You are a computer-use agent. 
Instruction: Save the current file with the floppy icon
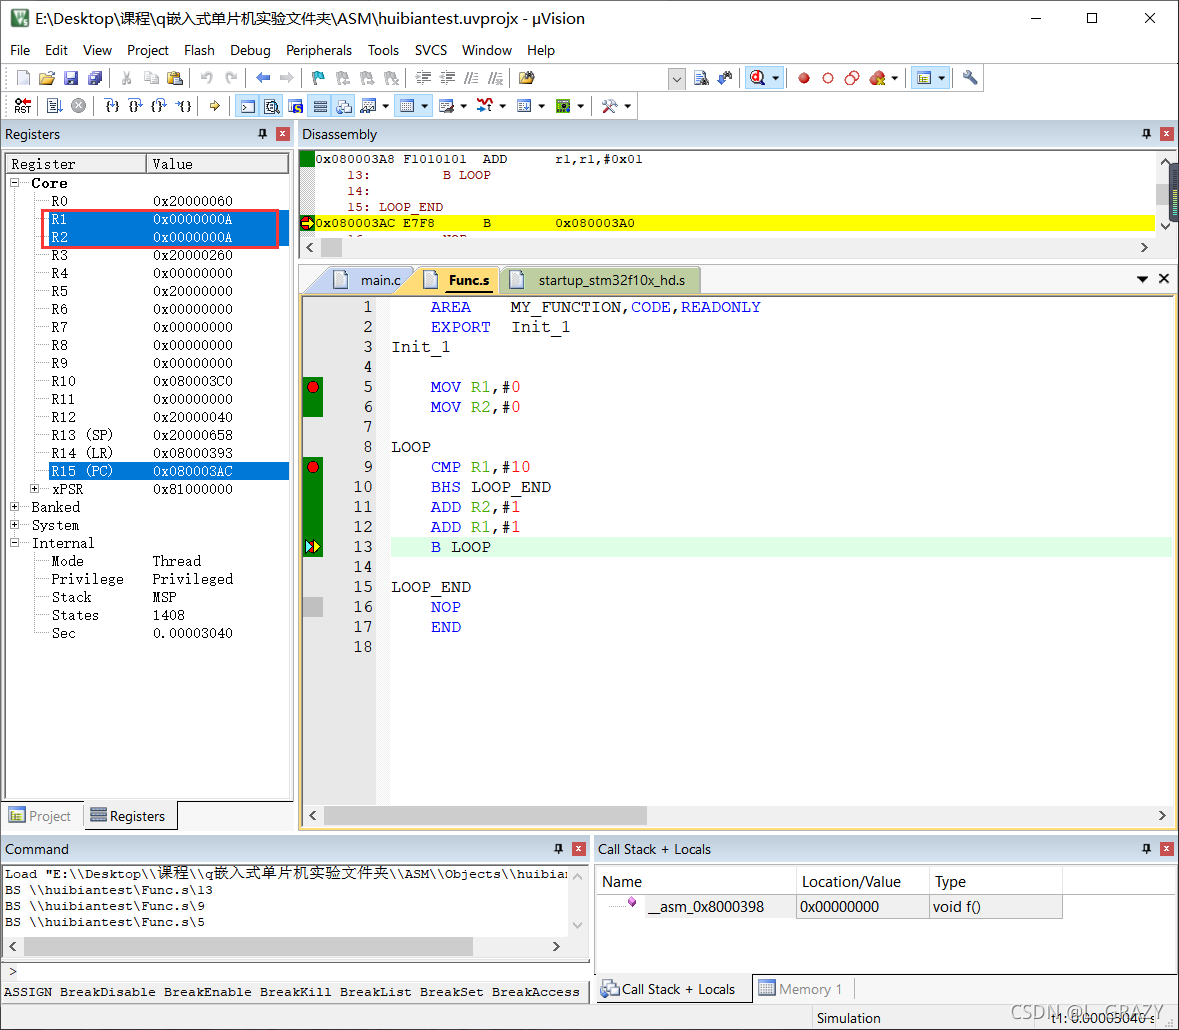click(x=71, y=77)
